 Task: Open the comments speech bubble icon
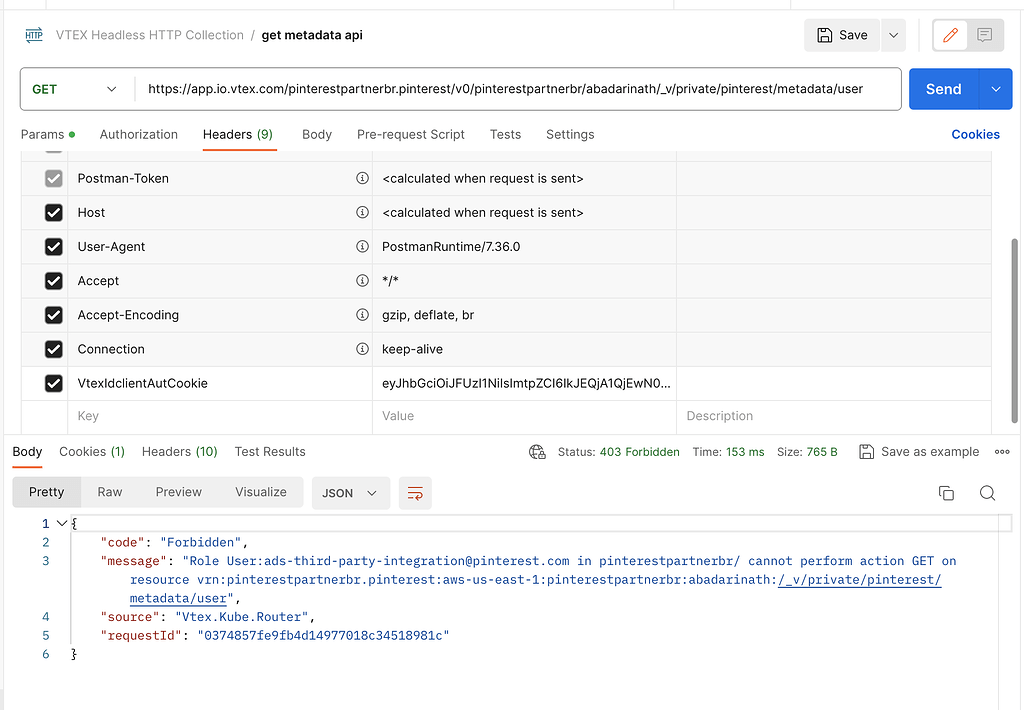pyautogui.click(x=985, y=35)
